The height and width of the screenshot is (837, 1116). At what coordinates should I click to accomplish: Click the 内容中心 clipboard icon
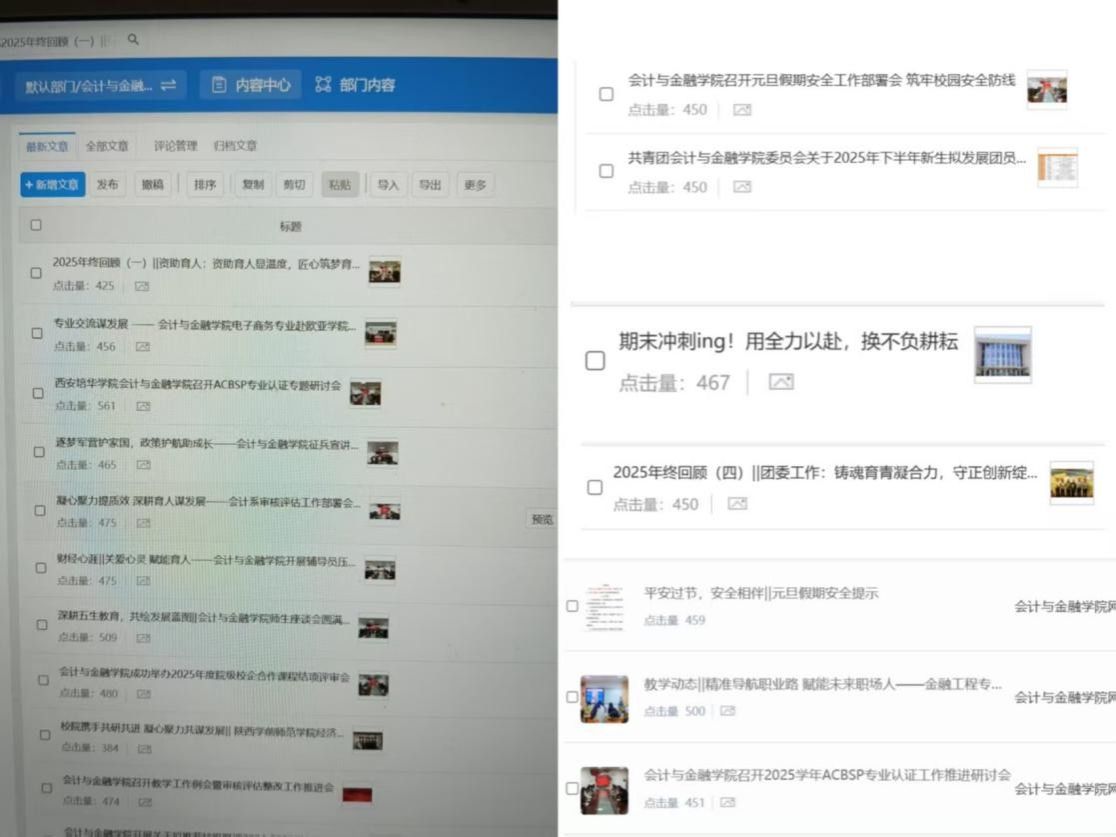click(x=219, y=86)
